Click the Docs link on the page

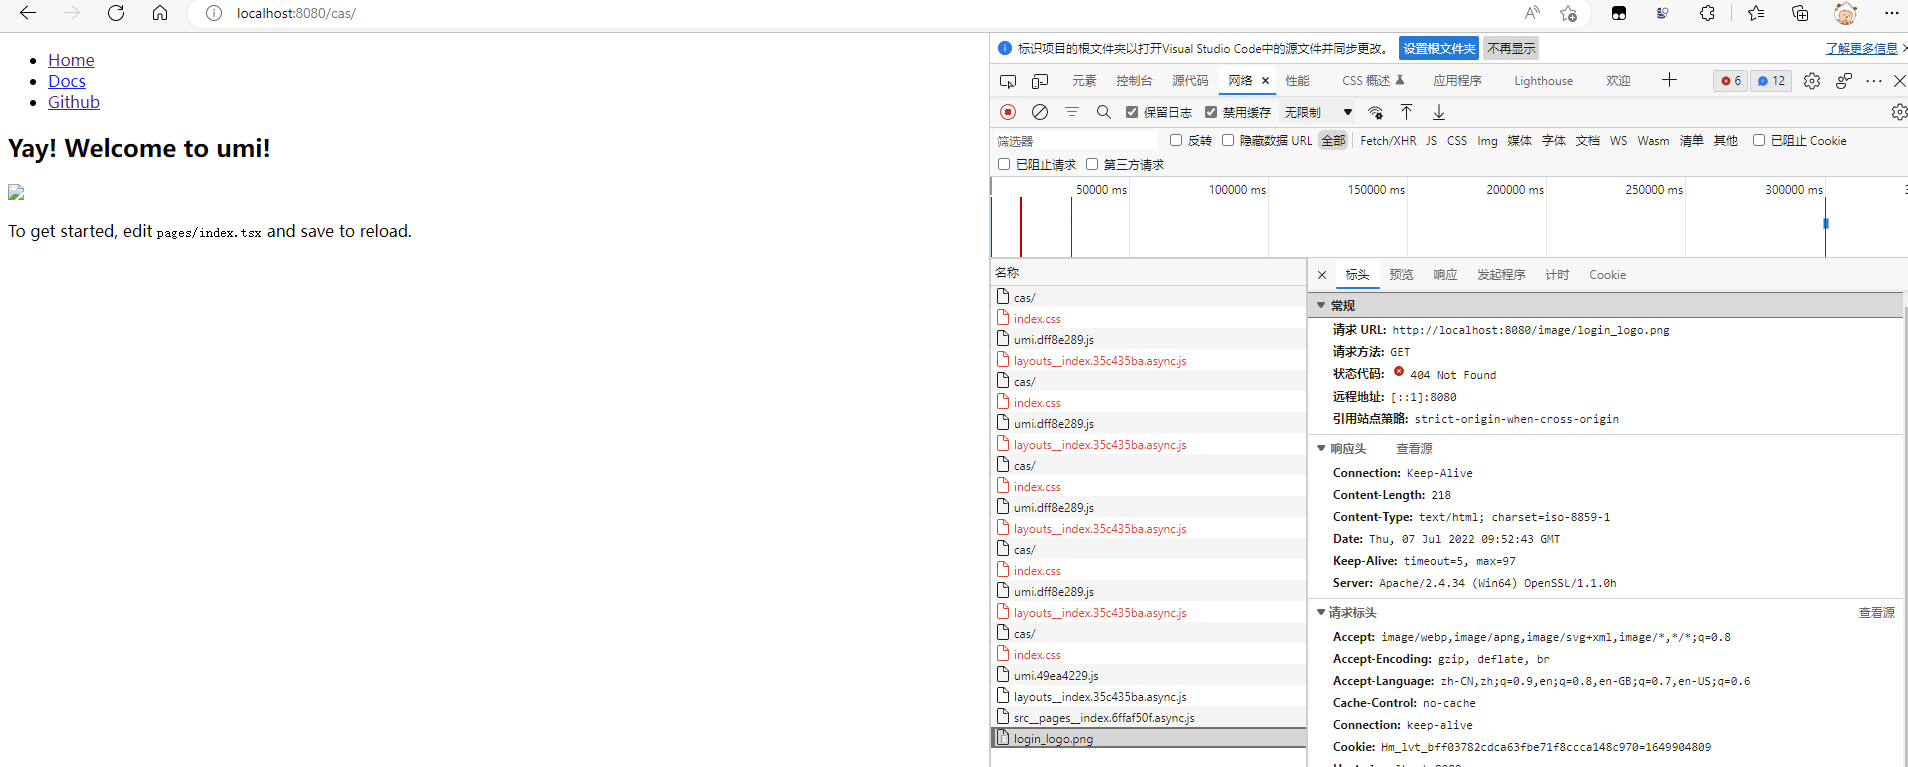click(67, 81)
